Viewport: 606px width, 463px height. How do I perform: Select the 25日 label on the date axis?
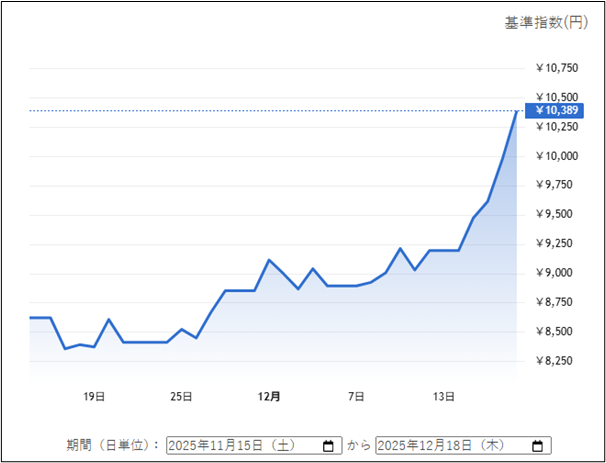pos(182,397)
